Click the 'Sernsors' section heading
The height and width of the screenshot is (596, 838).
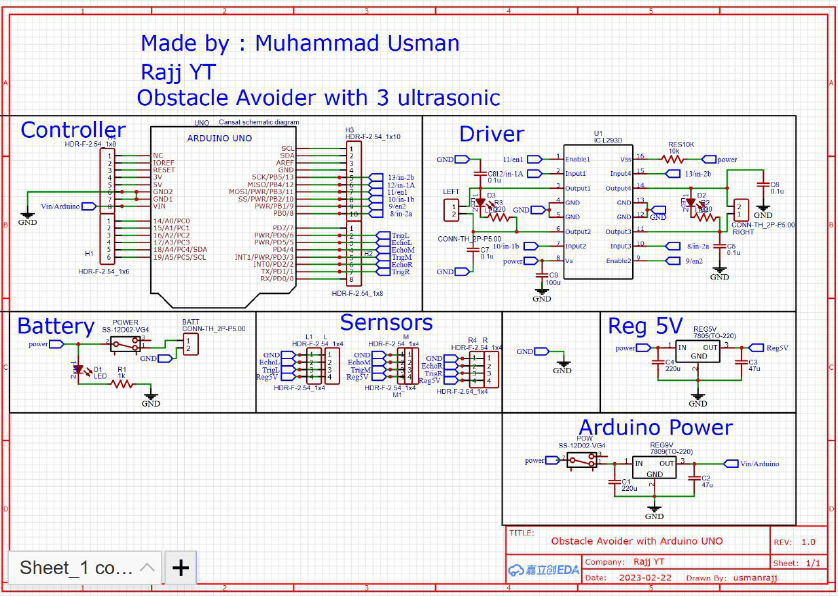386,322
